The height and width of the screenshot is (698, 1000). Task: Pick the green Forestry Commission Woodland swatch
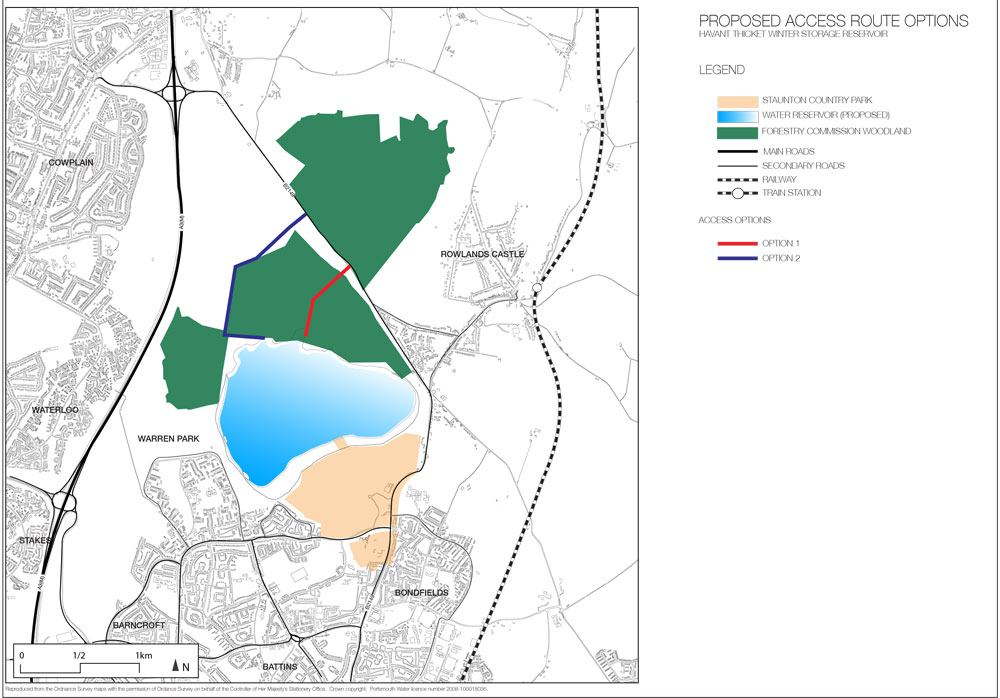click(737, 133)
